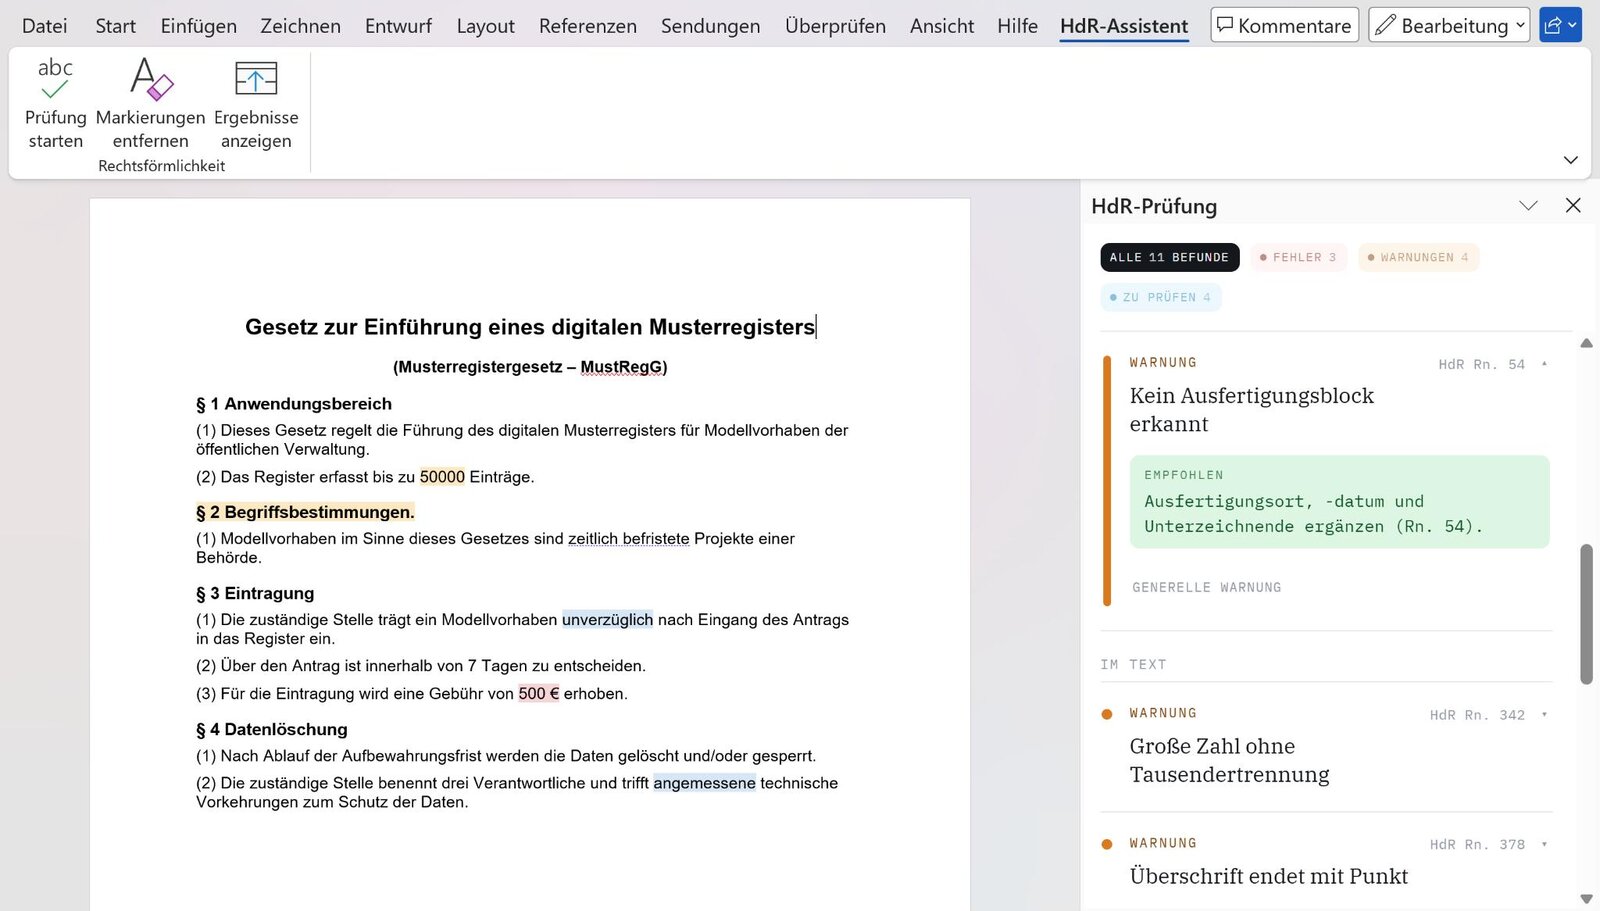Click the highlighted amount 500 €
1600x911 pixels.
click(538, 694)
